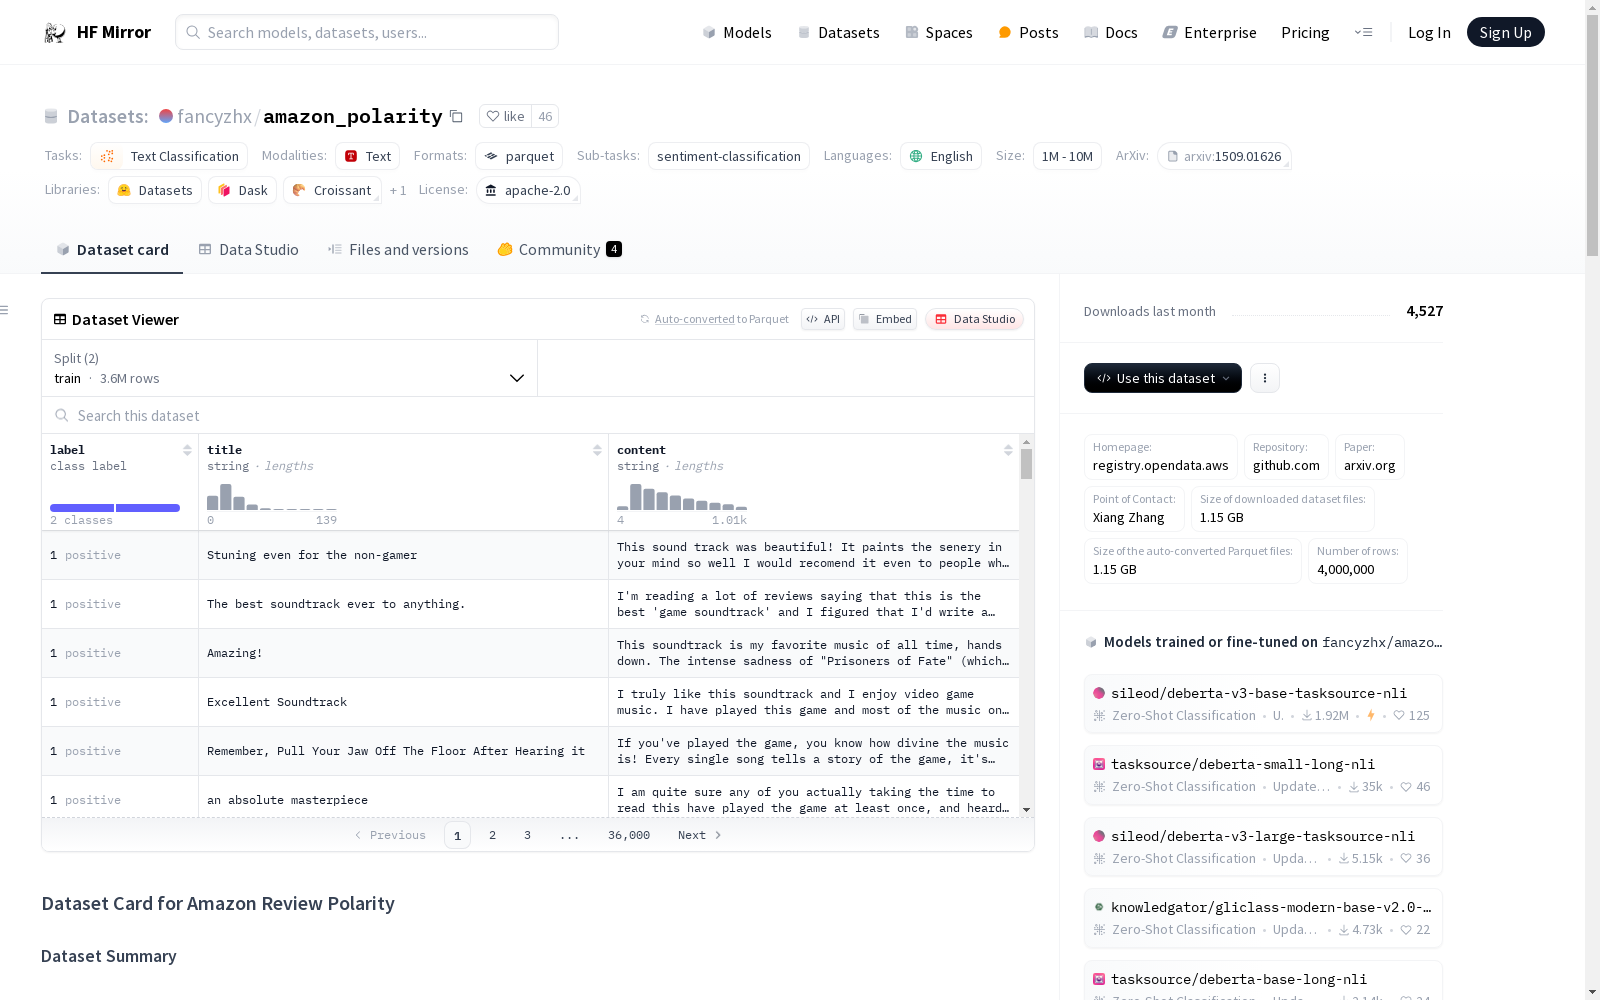Sort by the title column
1600x1000 pixels.
(x=597, y=450)
